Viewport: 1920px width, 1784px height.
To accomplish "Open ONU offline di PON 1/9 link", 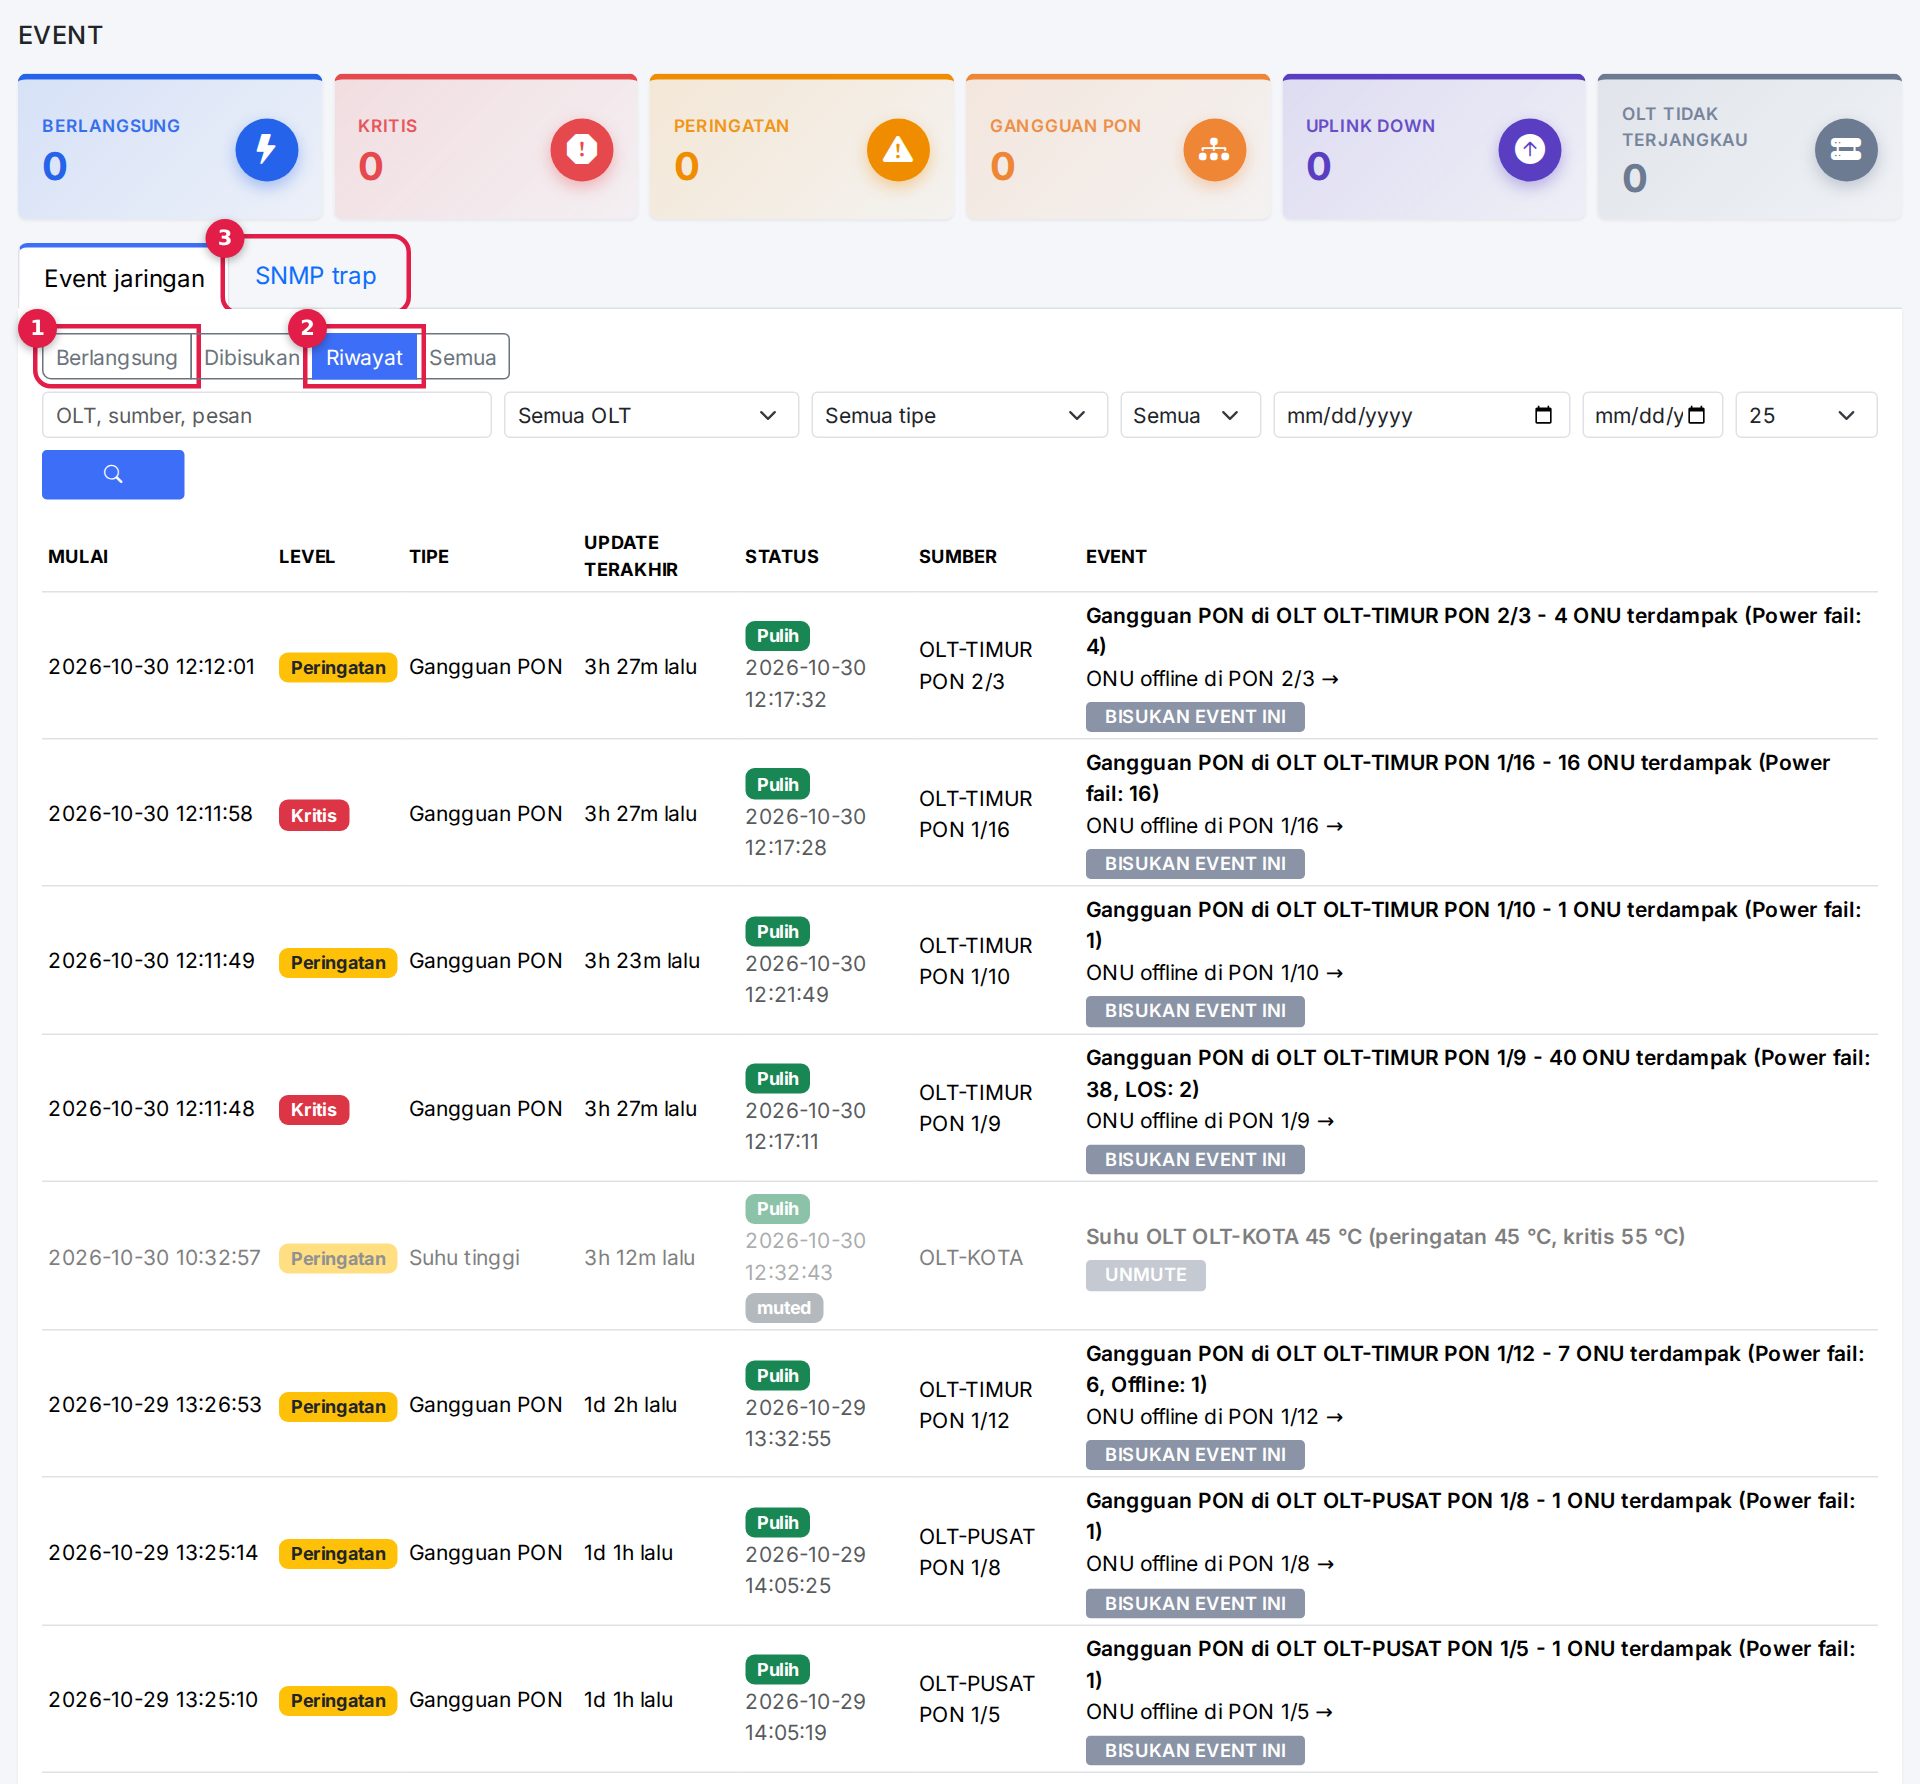I will click(x=1210, y=1121).
